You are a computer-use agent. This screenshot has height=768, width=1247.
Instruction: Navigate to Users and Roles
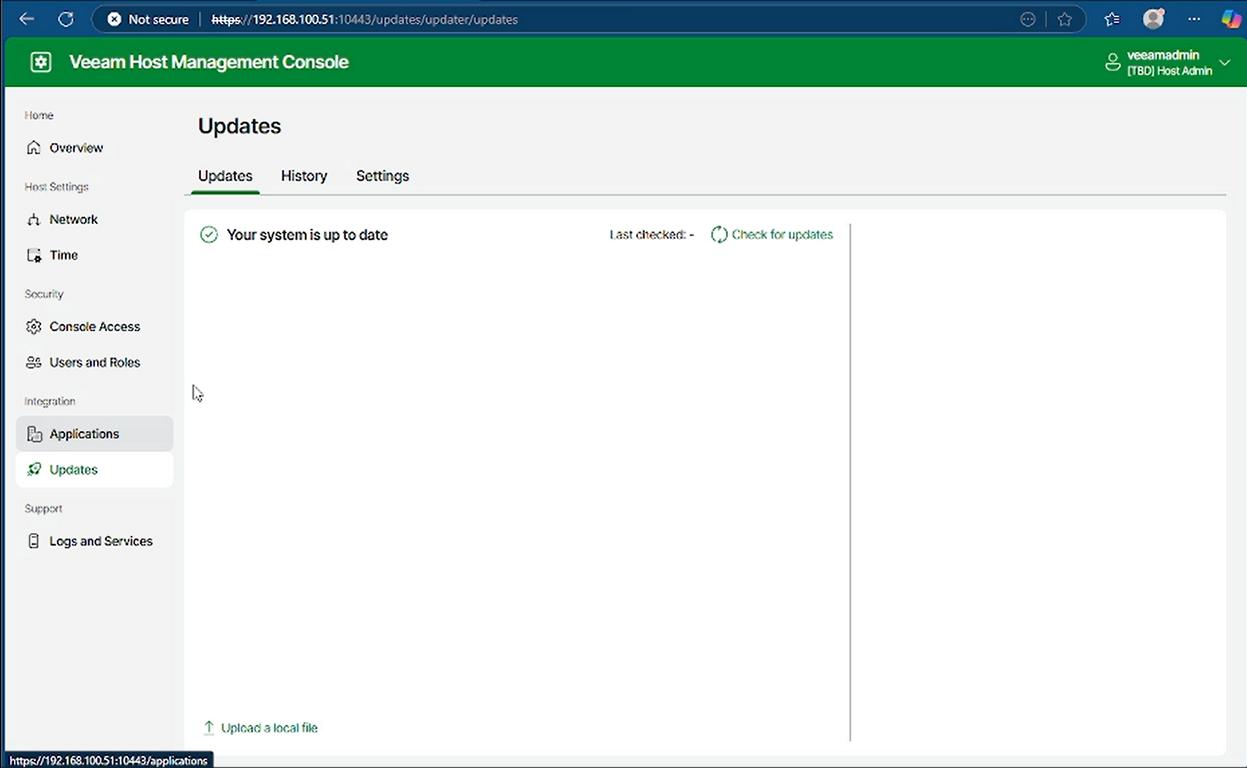(94, 363)
